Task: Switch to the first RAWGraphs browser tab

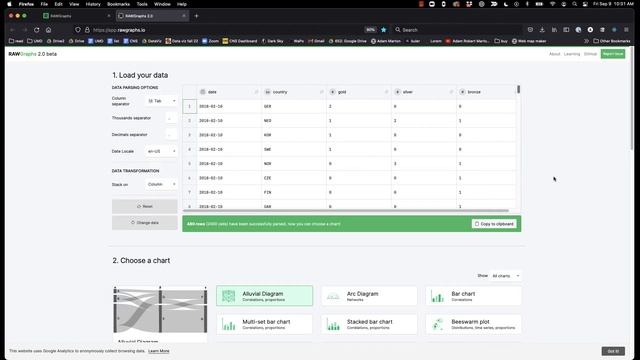Action: 76,16
